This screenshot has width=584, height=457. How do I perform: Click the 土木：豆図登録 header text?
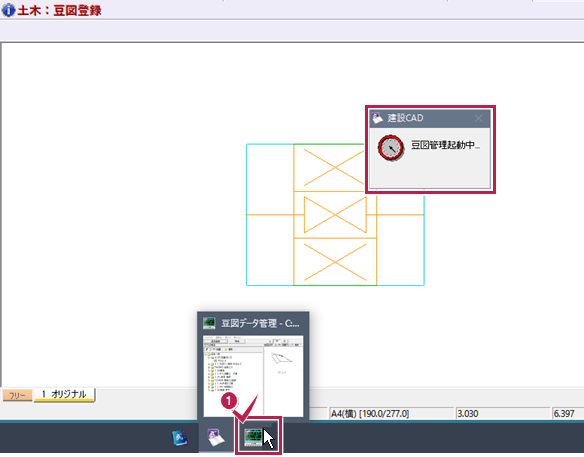click(59, 10)
